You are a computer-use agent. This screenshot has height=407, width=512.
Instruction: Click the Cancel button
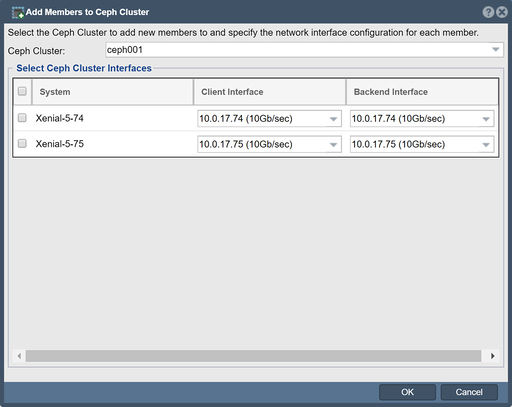pyautogui.click(x=469, y=392)
